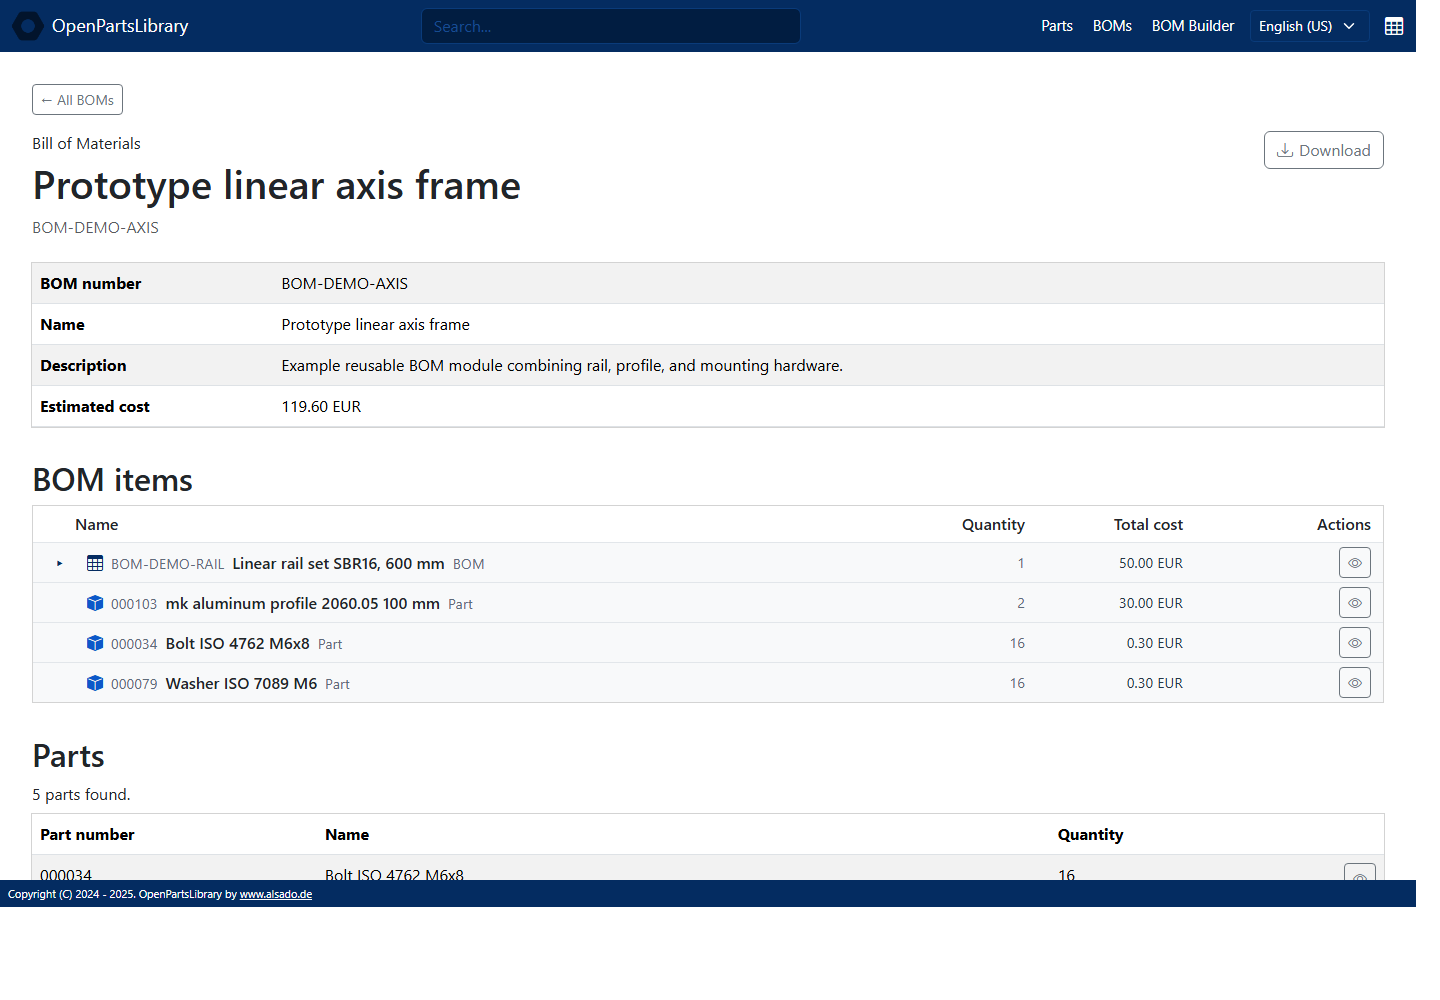Click the BOM table icon beside BOM-DEMO-RAIL
Screen dimensions: 1440x1000
95,564
